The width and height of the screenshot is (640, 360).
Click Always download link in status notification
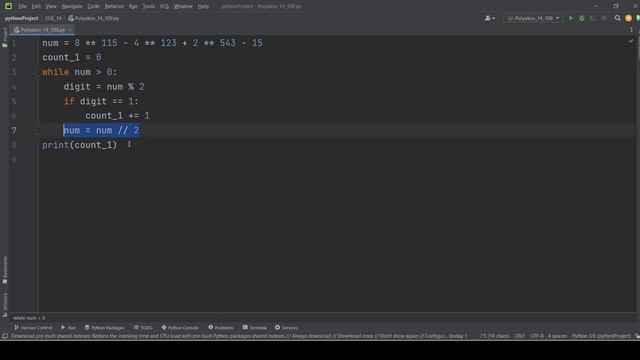tap(311, 336)
